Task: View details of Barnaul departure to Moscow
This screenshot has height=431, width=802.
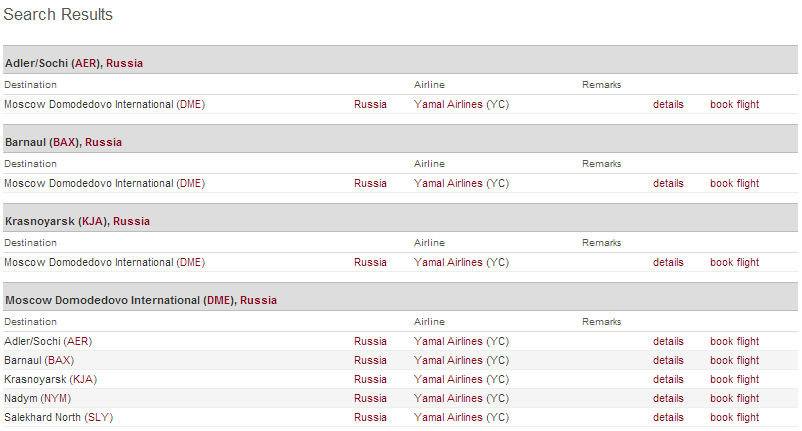Action: point(668,183)
